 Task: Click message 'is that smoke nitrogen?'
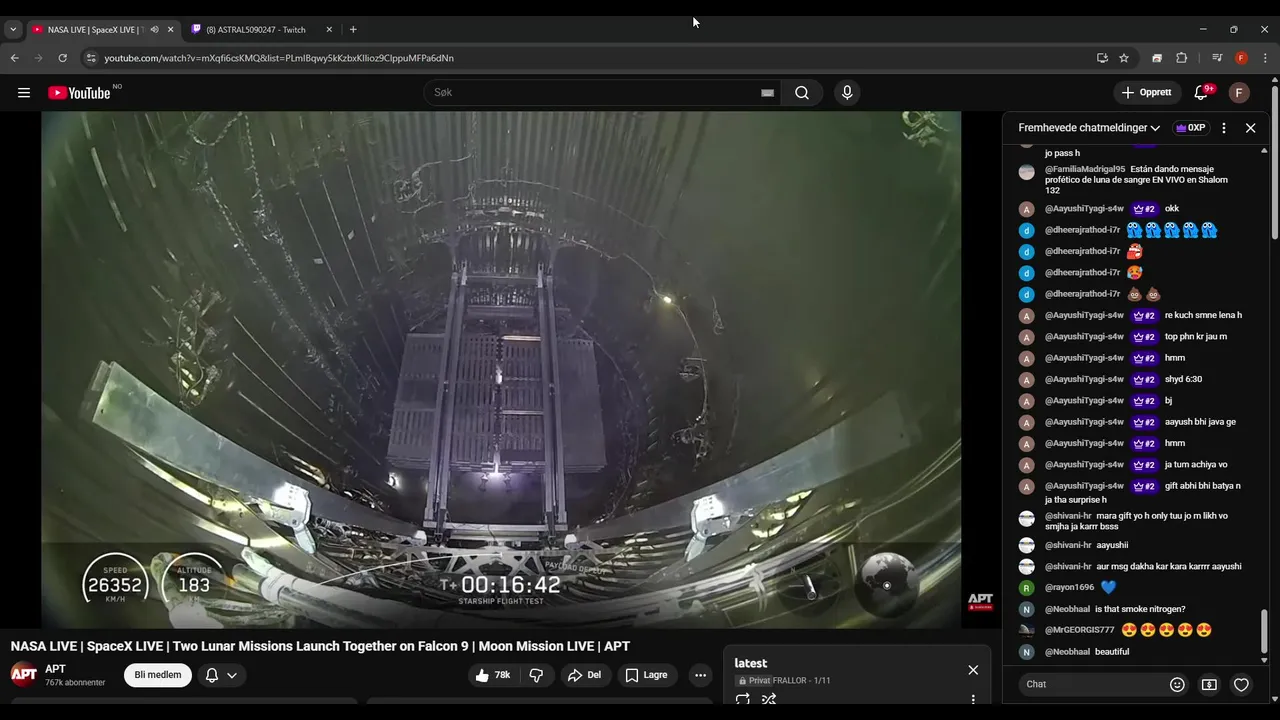[1140, 609]
